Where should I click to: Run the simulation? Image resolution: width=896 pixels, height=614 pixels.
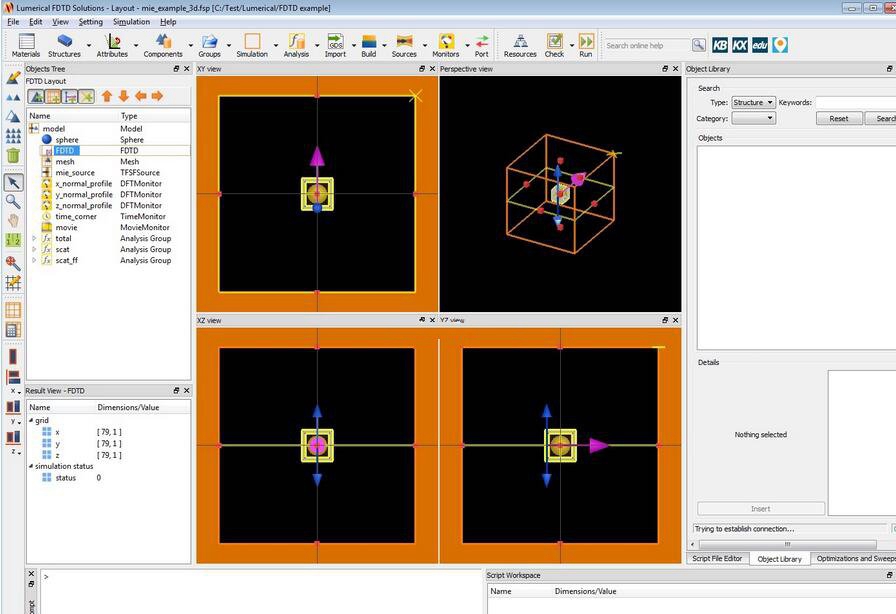point(586,45)
